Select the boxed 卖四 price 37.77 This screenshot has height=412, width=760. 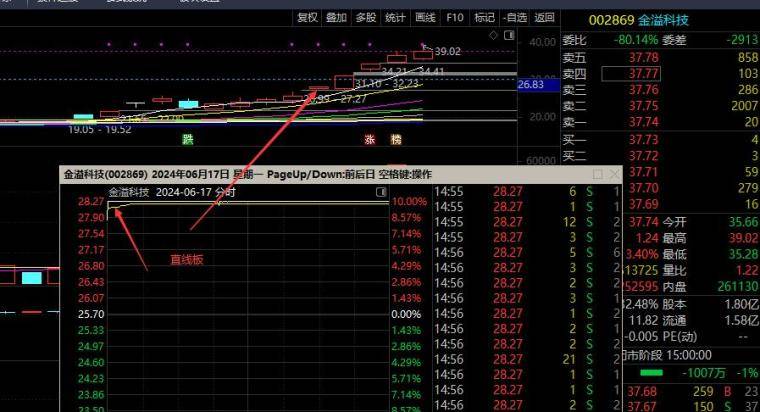[631, 74]
